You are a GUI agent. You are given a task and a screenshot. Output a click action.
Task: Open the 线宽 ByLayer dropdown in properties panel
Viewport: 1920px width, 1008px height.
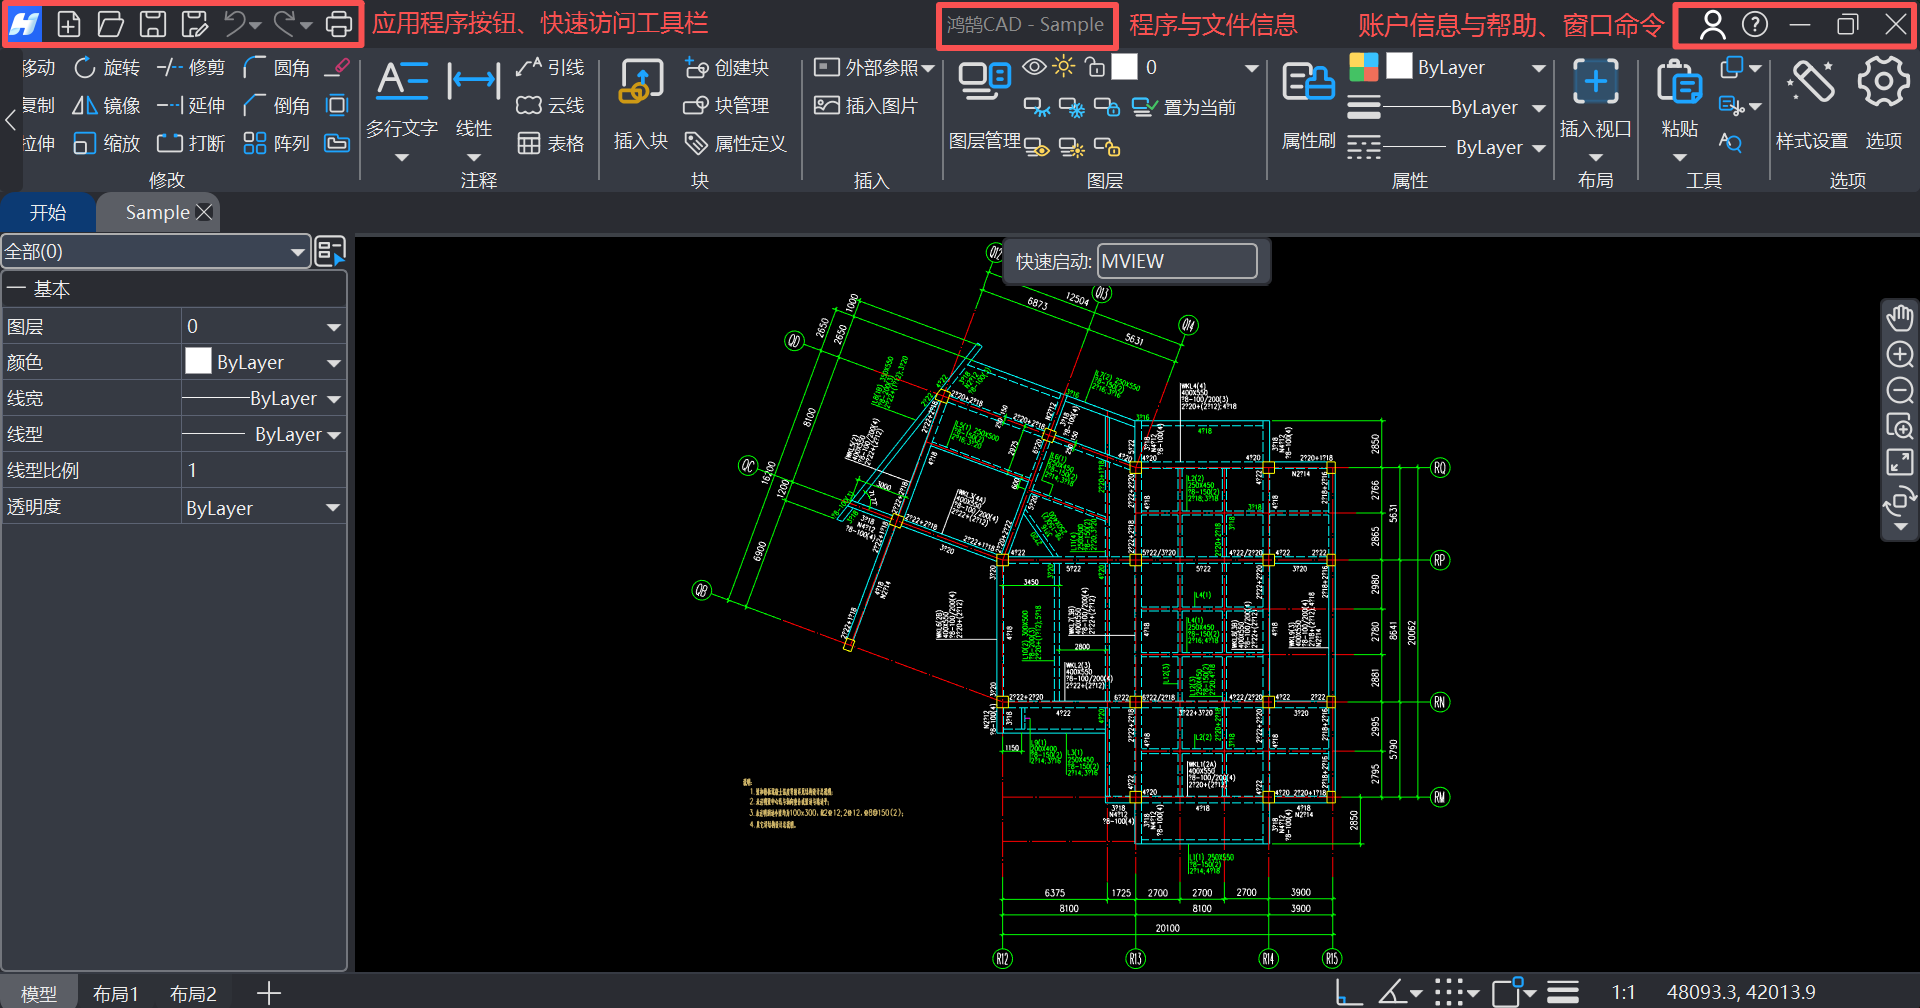pyautogui.click(x=334, y=399)
